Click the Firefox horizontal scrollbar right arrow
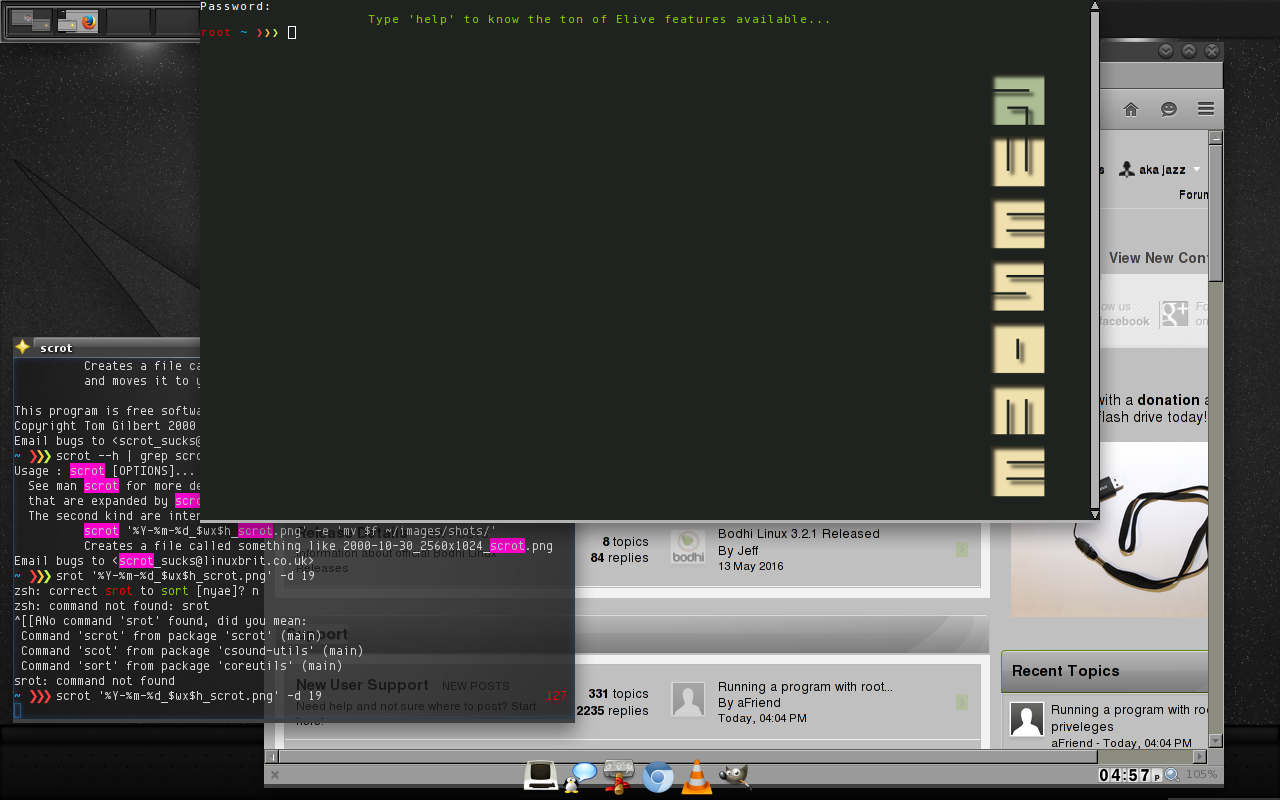 1201,756
